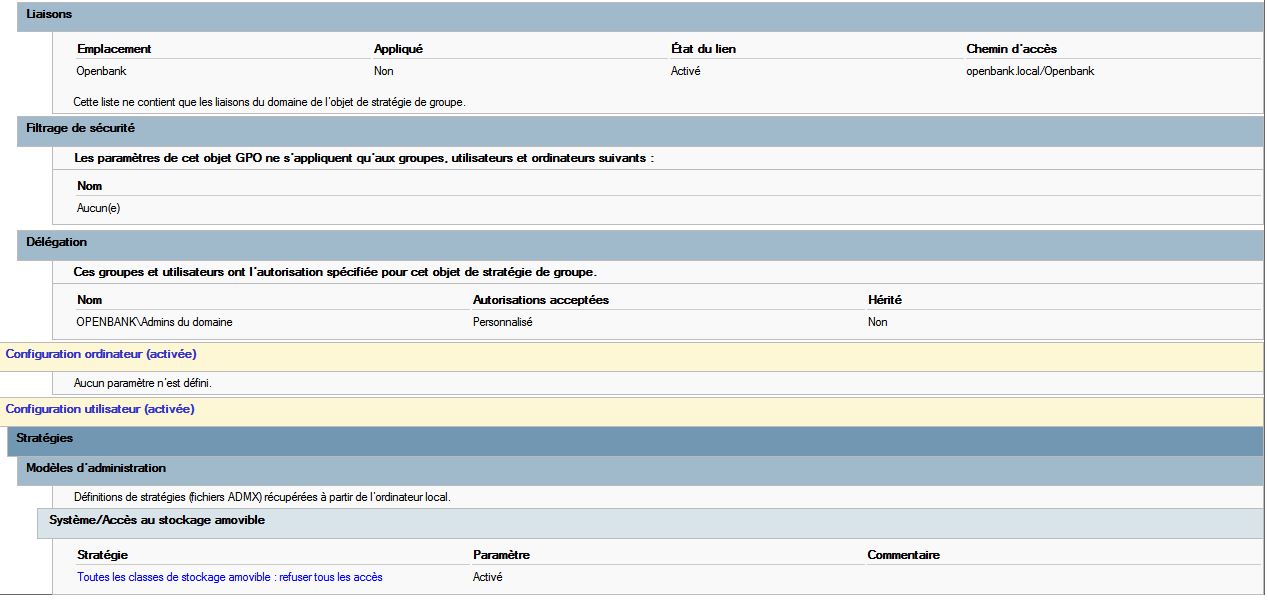Image resolution: width=1268 pixels, height=602 pixels.
Task: Collapse the Délégation section header
Action: pyautogui.click(x=56, y=243)
